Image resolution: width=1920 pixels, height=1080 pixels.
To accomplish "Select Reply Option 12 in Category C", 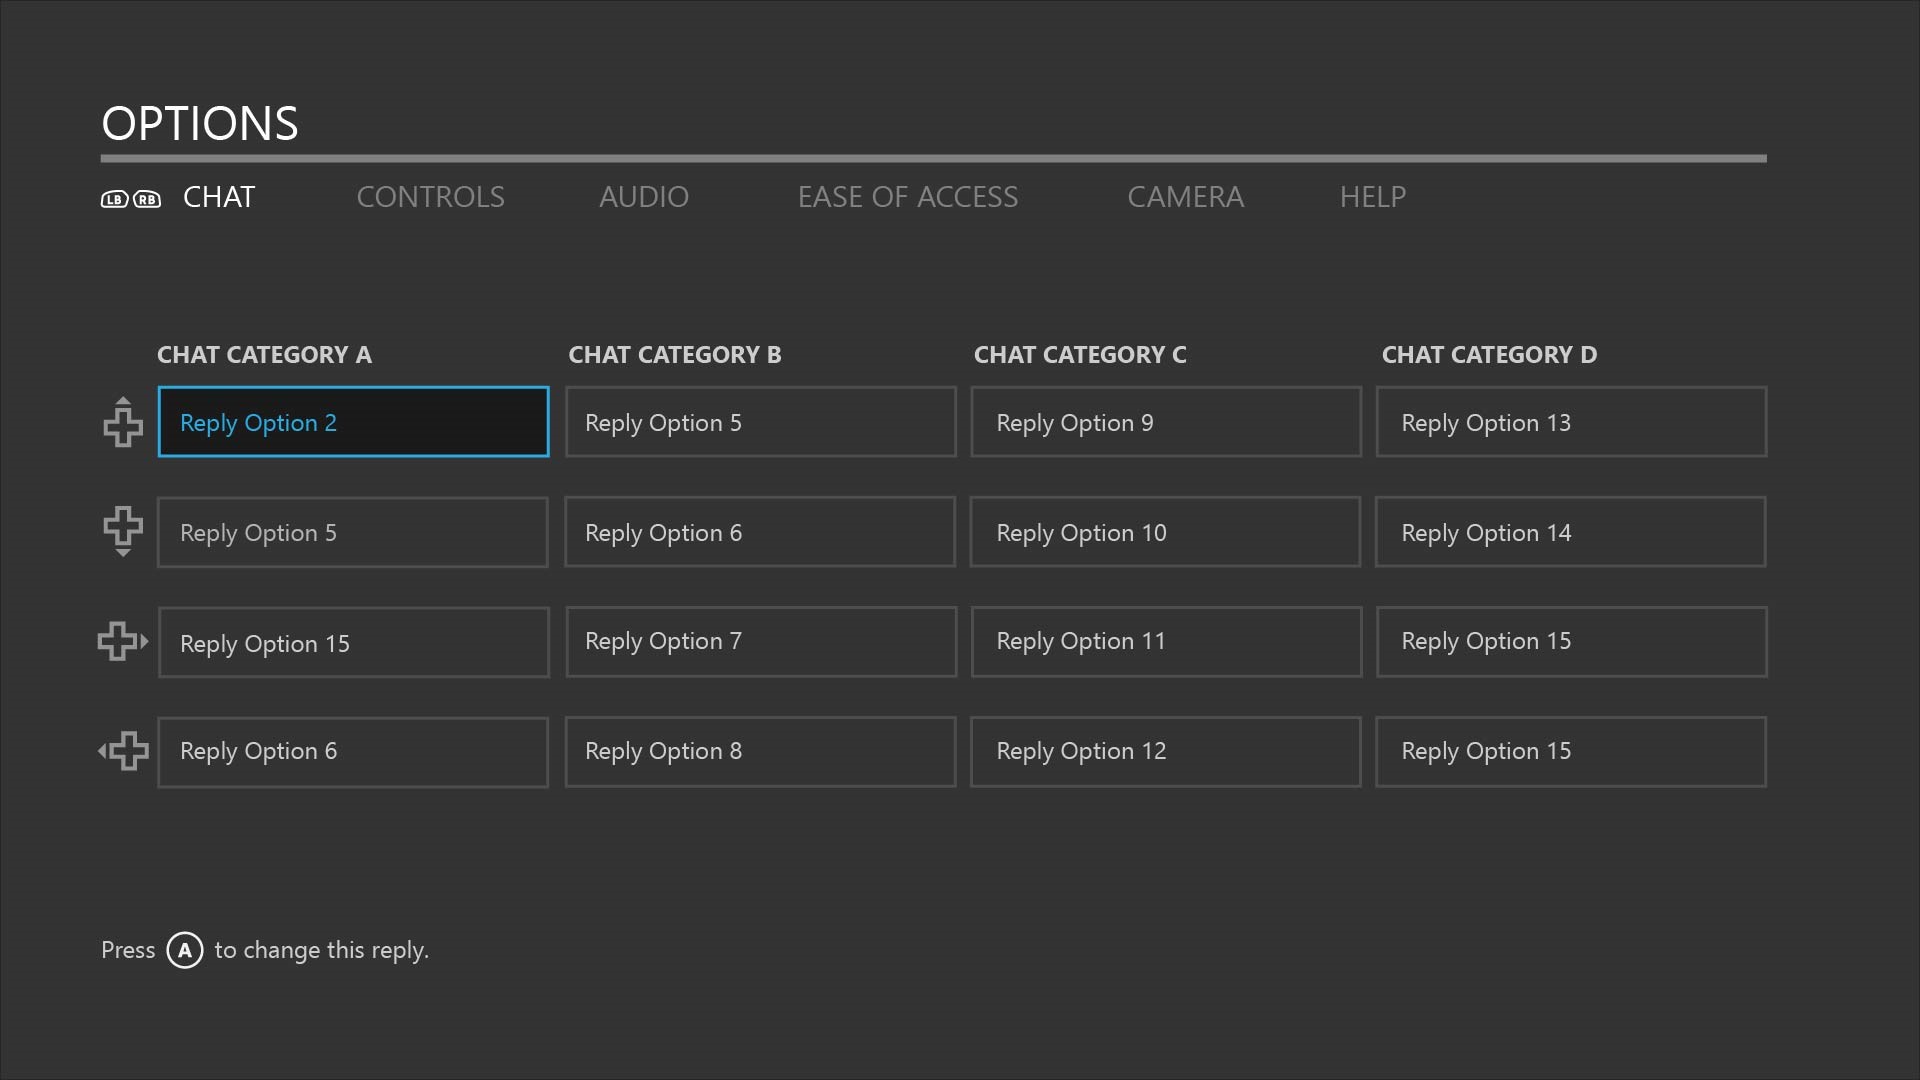I will click(x=1166, y=750).
